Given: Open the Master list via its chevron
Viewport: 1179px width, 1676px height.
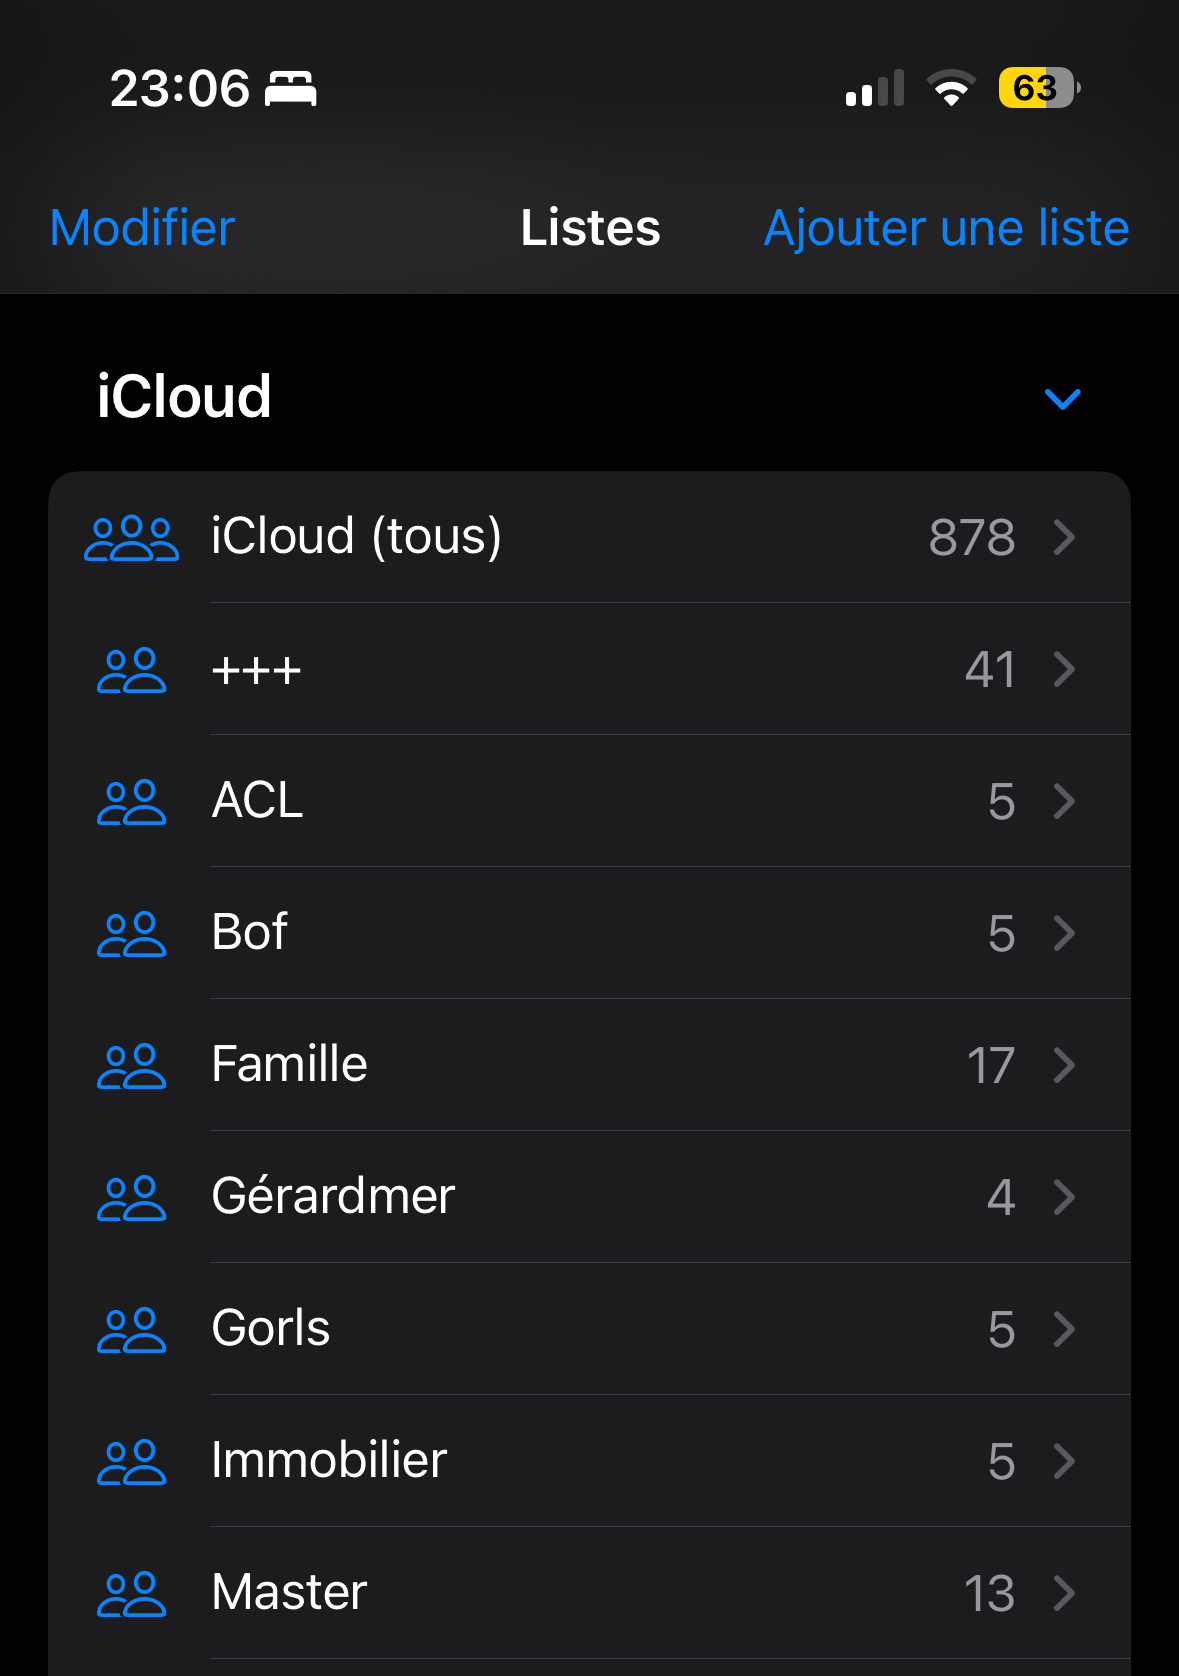Looking at the screenshot, I should pyautogui.click(x=1065, y=1594).
